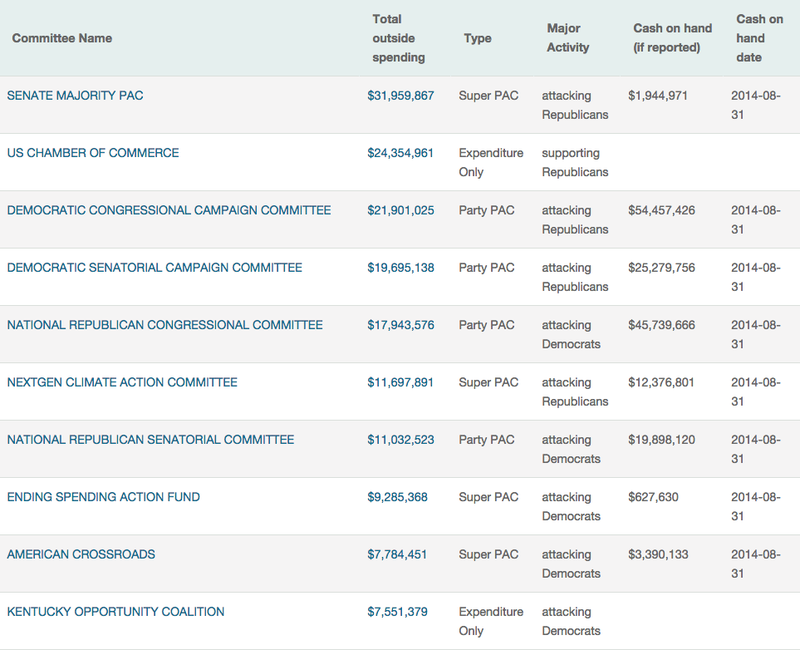The image size is (800, 650).
Task: Open the $11,697,891 spending amount link
Action: click(x=400, y=383)
